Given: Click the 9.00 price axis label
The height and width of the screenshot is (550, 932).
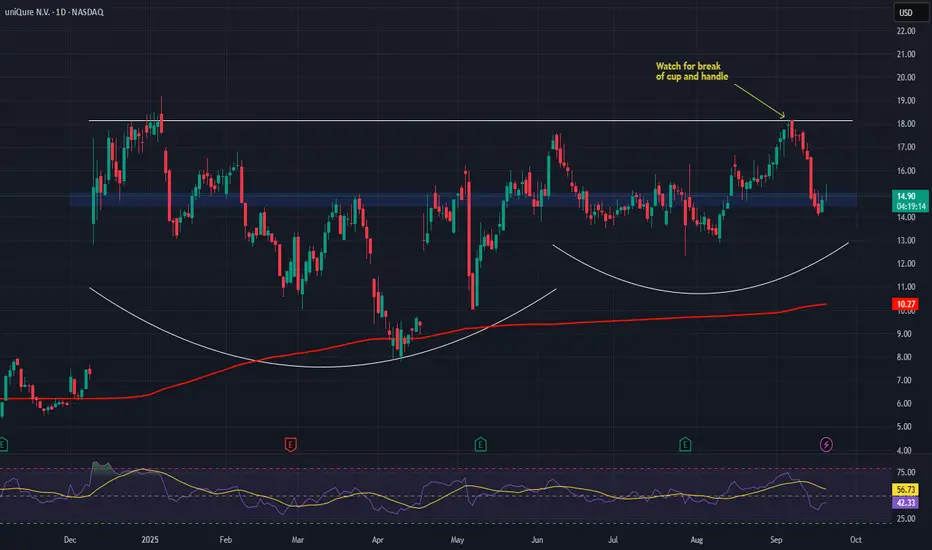Looking at the screenshot, I should click(x=904, y=334).
